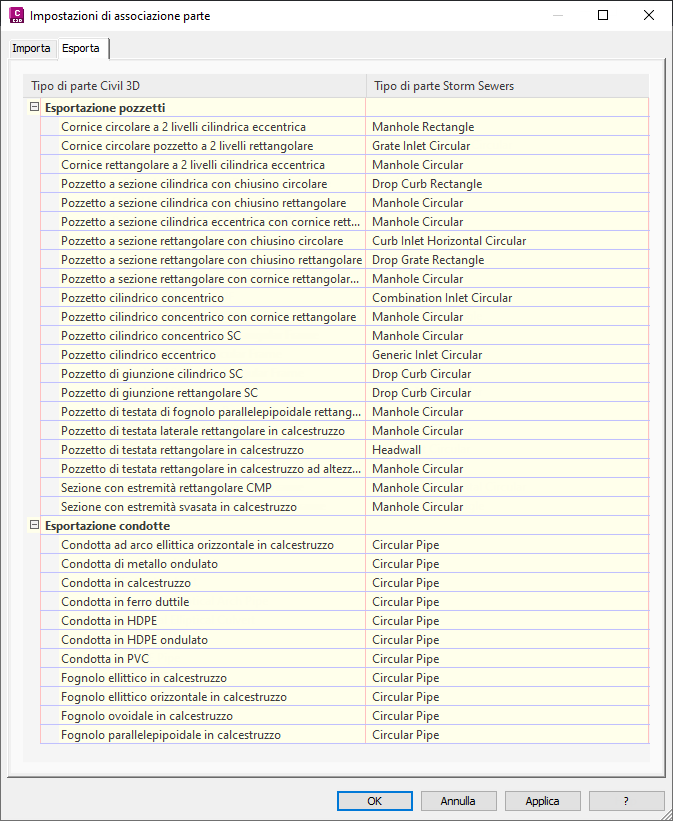Image resolution: width=673 pixels, height=821 pixels.
Task: Open the 'Generic Inlet Circular' value cell
Action: tap(507, 355)
